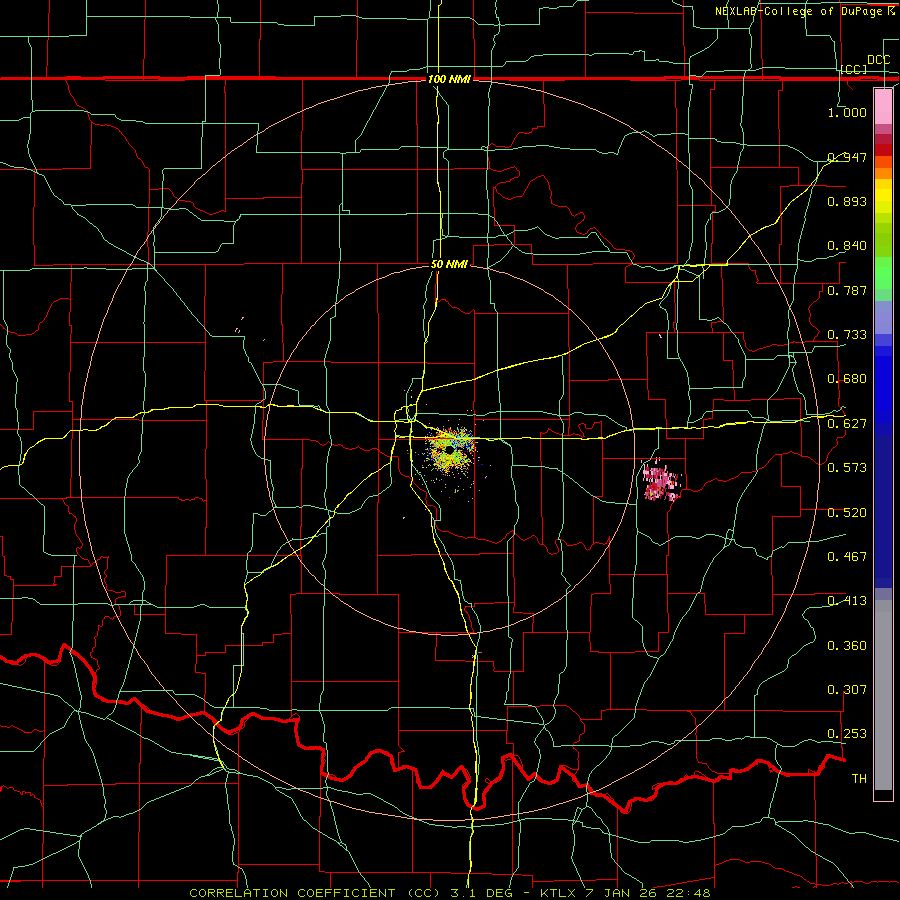900x900 pixels.
Task: Select the 0.573 scale value
Action: click(x=847, y=468)
